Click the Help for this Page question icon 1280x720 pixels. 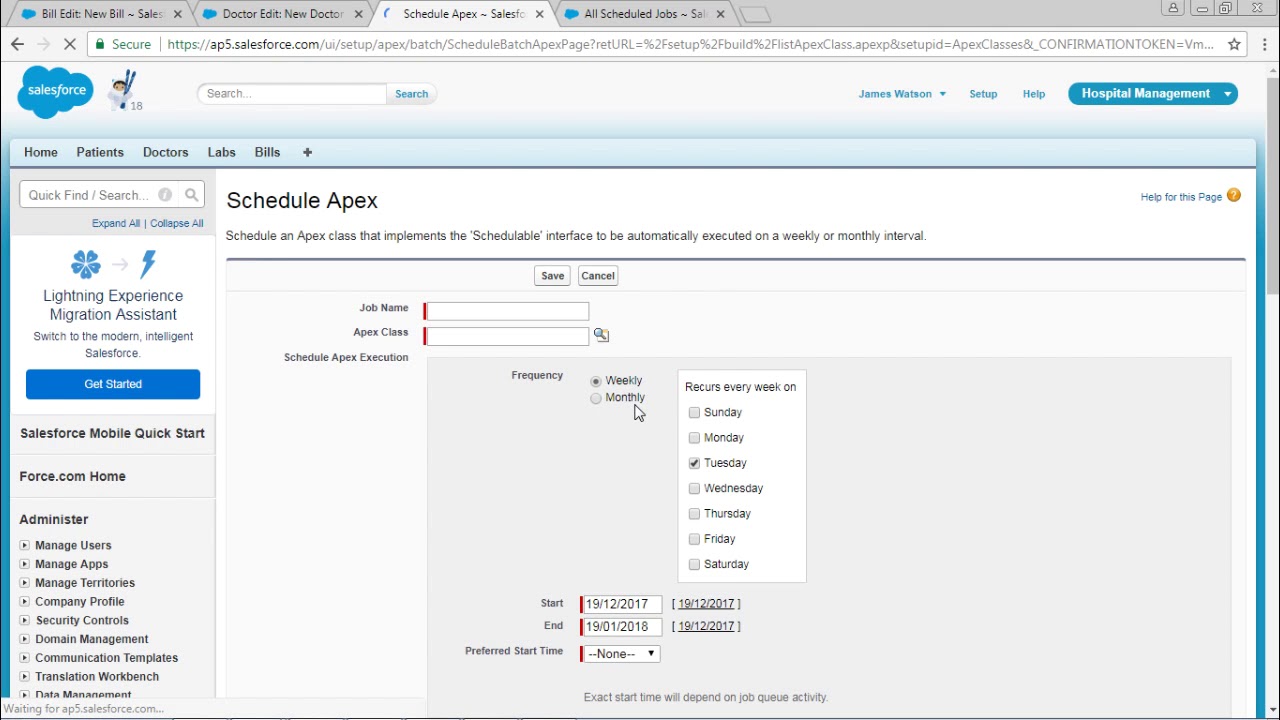tap(1234, 196)
